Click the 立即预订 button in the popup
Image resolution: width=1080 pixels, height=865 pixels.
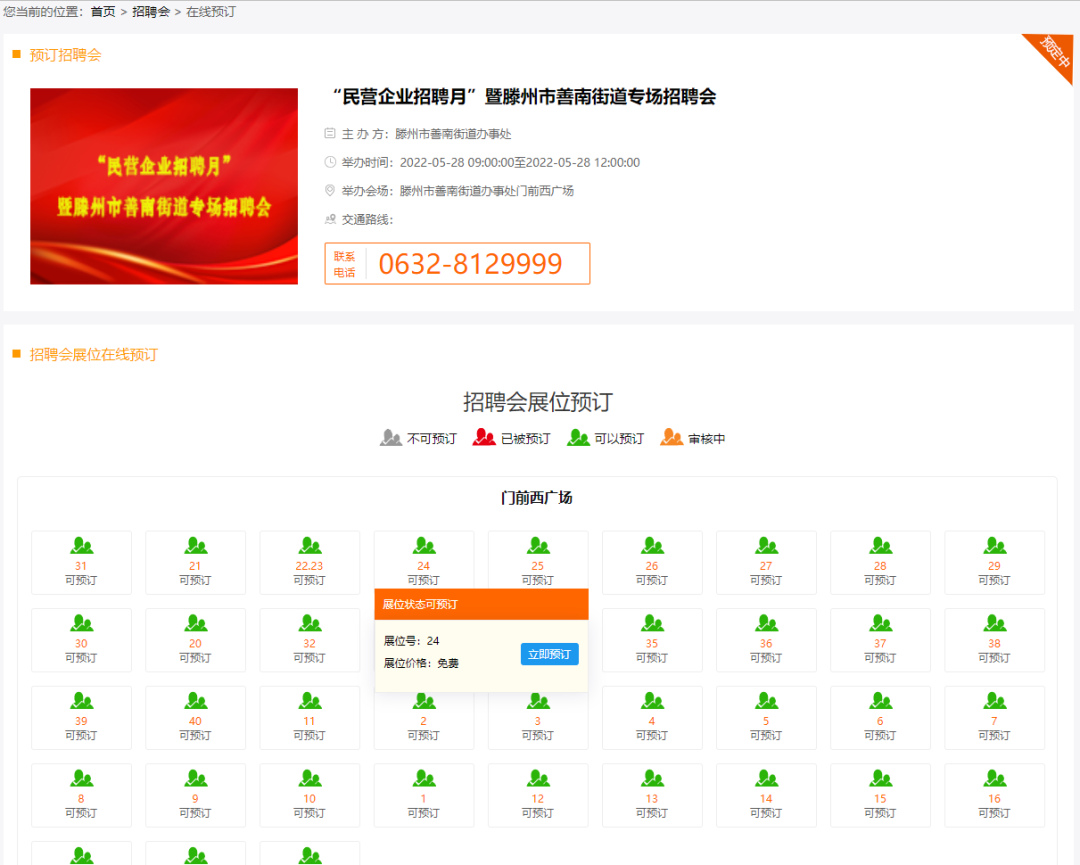coord(549,654)
